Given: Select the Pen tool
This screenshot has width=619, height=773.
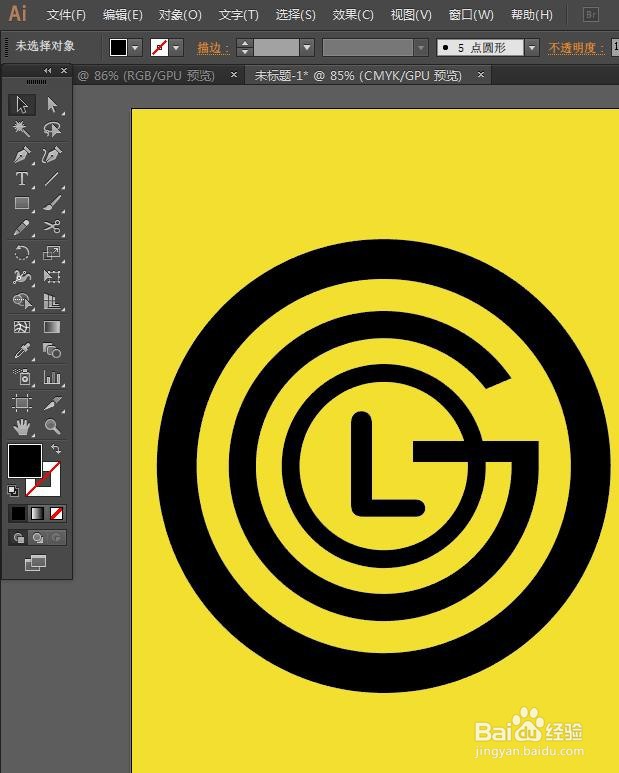Looking at the screenshot, I should click(x=22, y=155).
